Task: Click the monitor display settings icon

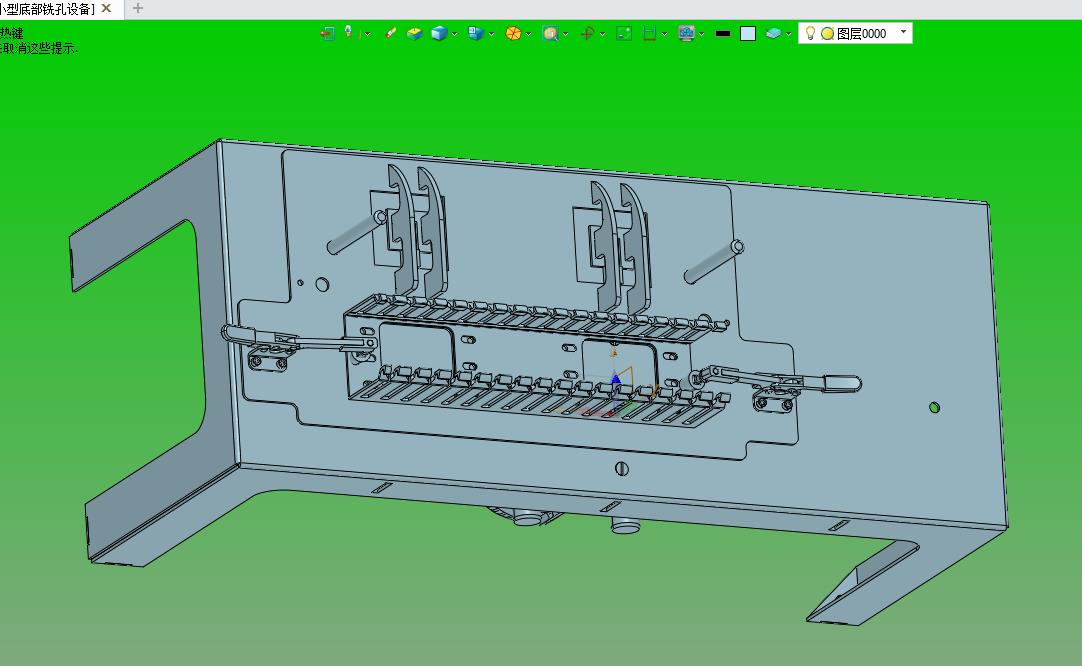Action: point(686,33)
